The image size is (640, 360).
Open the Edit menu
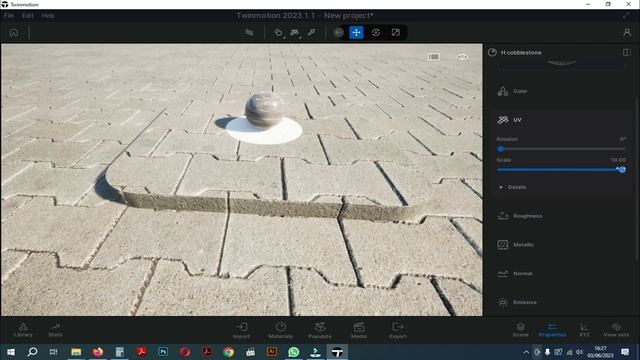pyautogui.click(x=28, y=16)
